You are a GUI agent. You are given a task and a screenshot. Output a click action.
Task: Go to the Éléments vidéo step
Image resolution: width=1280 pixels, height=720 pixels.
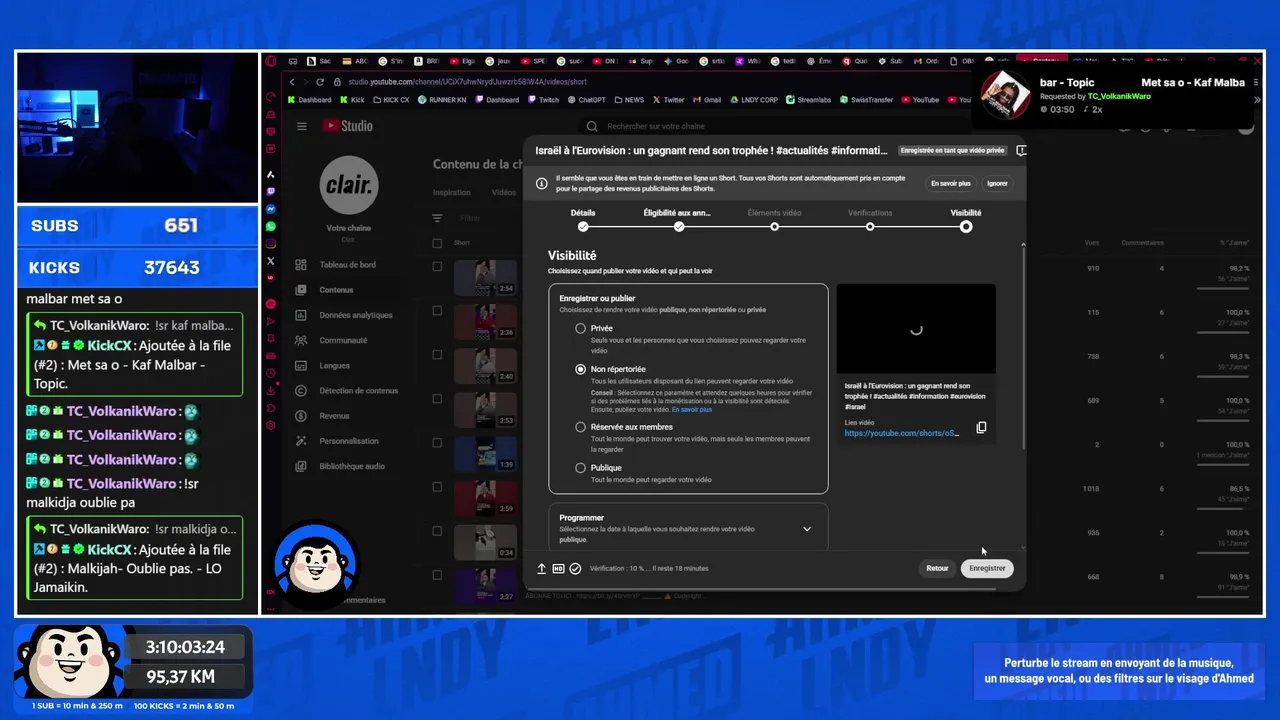click(x=775, y=220)
